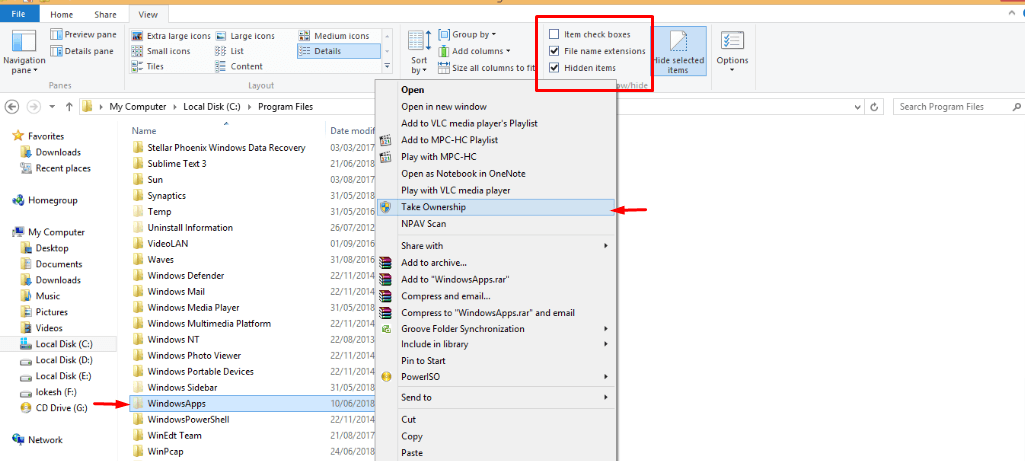This screenshot has width=1025, height=461.
Task: Click the Date modified column header
Action: 351,130
